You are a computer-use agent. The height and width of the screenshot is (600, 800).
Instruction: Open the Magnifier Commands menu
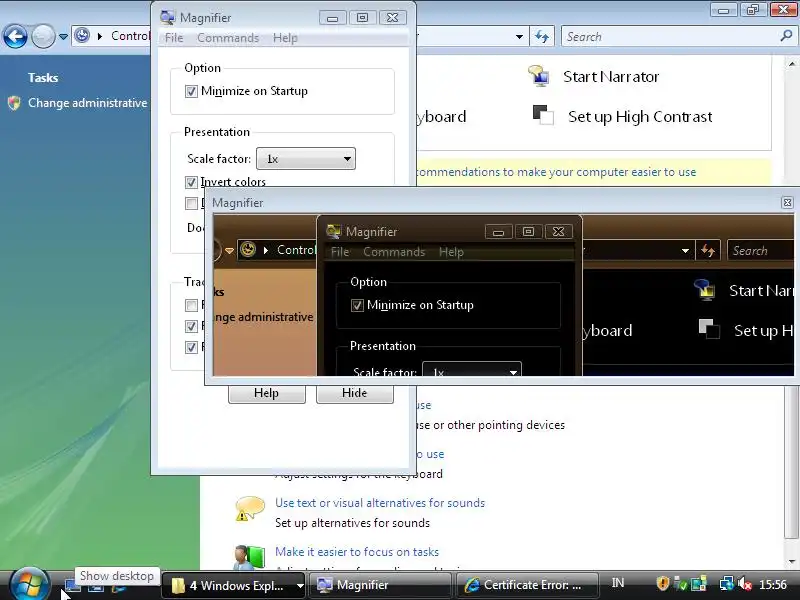pos(228,38)
